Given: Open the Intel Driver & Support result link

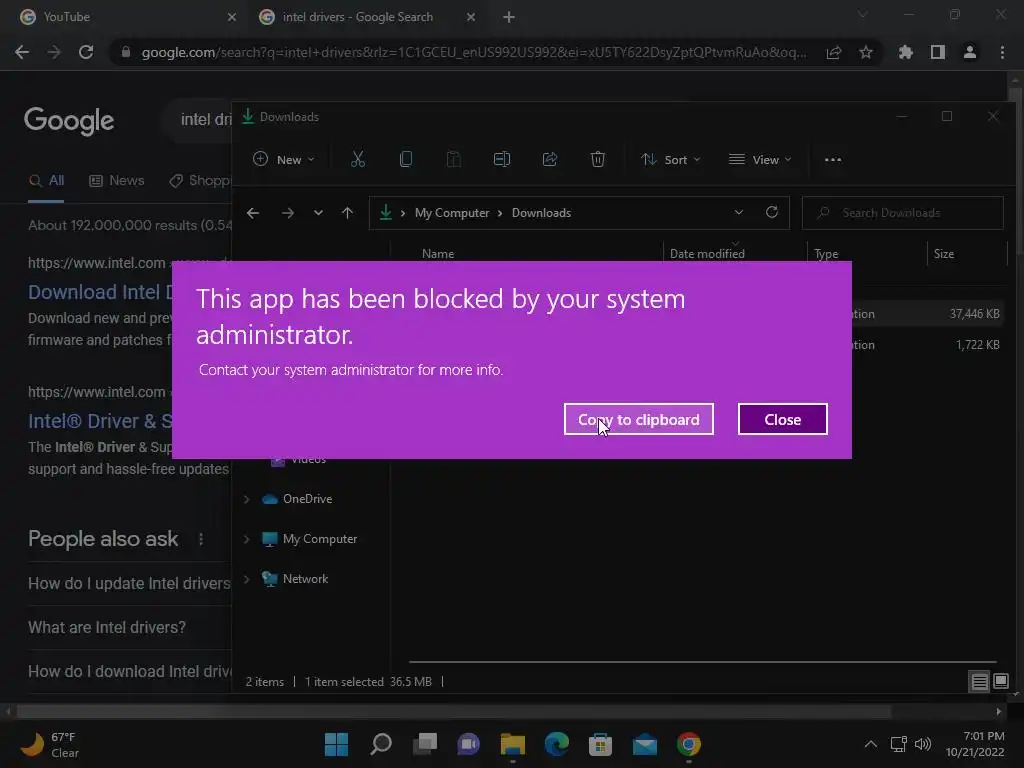Looking at the screenshot, I should coord(100,421).
